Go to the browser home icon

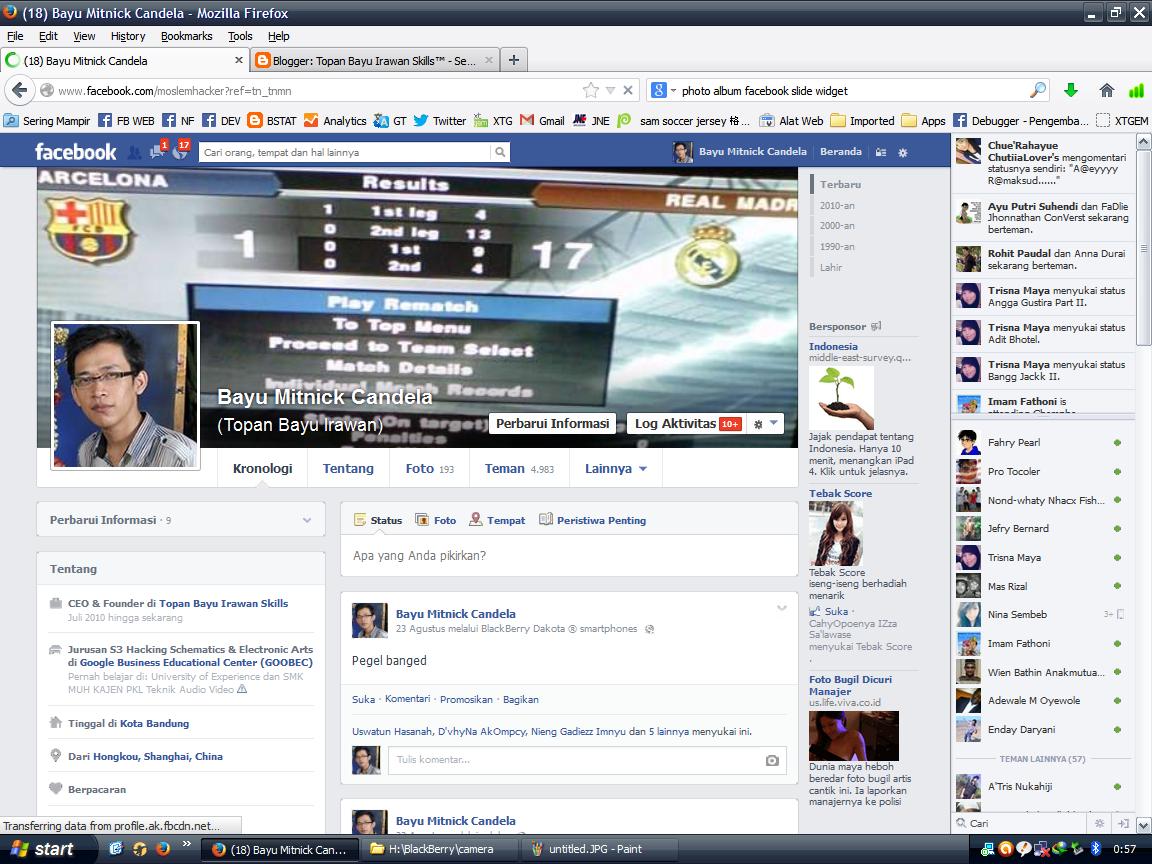1106,90
